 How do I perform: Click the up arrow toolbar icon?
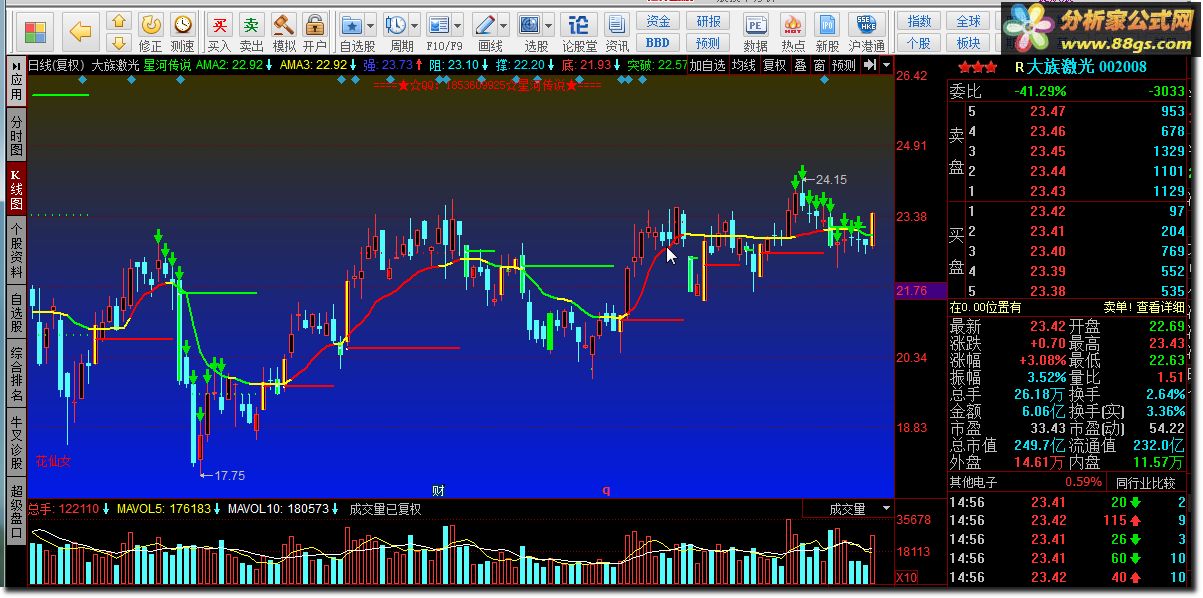coord(119,21)
